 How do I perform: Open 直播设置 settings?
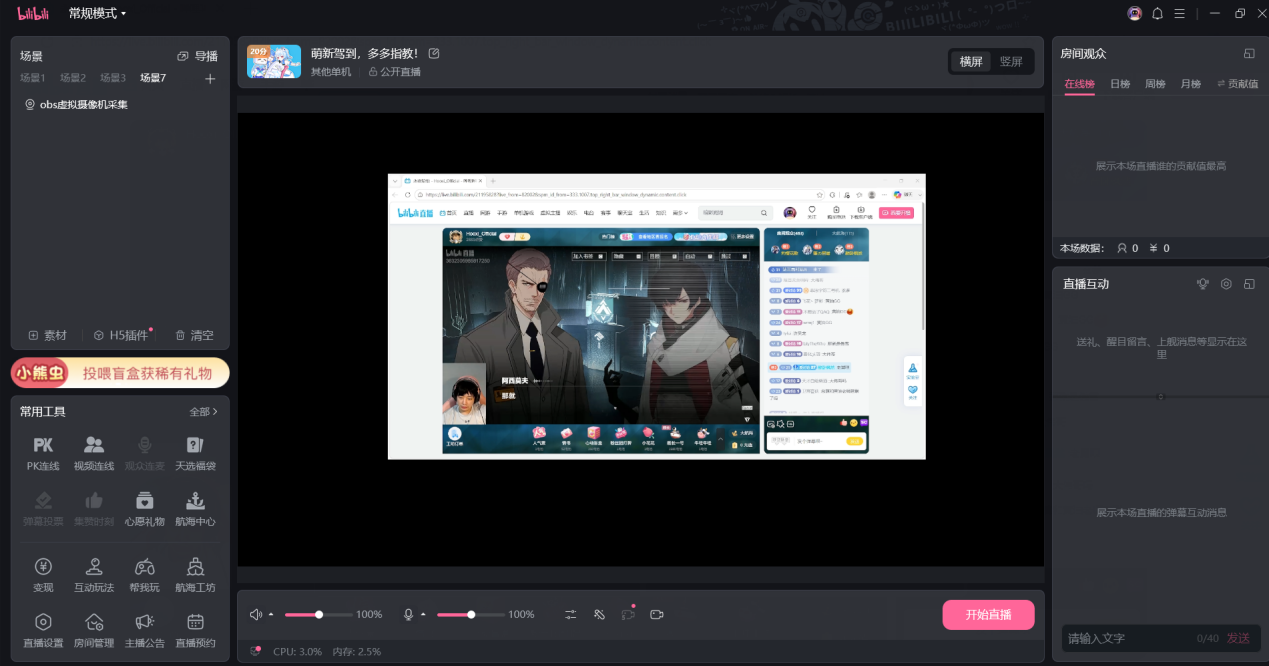click(x=43, y=630)
